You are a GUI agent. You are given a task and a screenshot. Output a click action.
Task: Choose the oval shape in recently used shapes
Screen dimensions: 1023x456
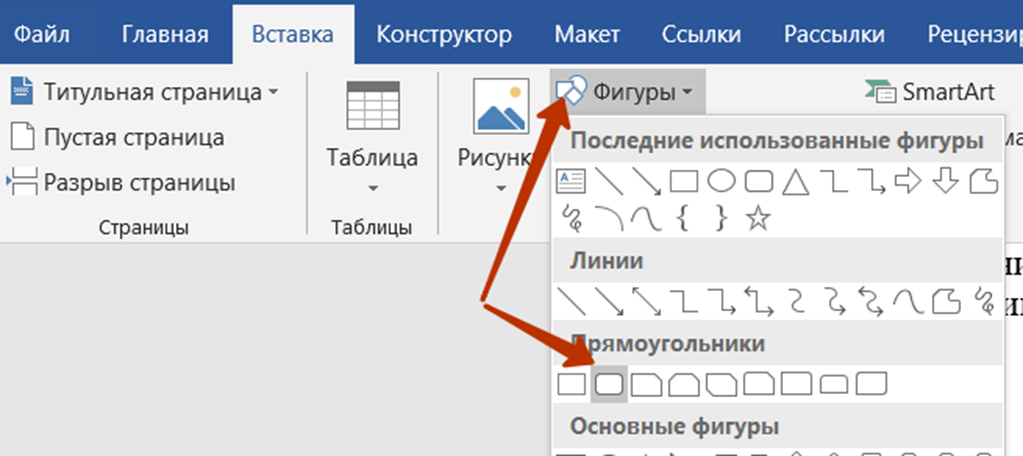[x=722, y=181]
